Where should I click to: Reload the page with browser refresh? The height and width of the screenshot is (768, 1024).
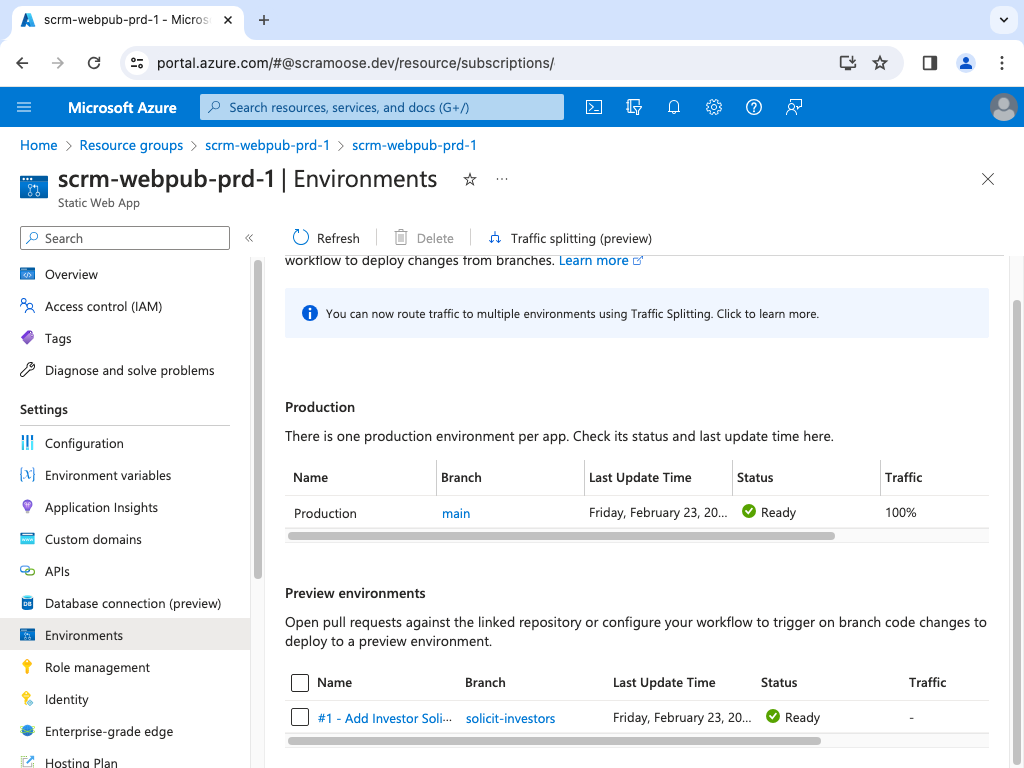[x=94, y=63]
